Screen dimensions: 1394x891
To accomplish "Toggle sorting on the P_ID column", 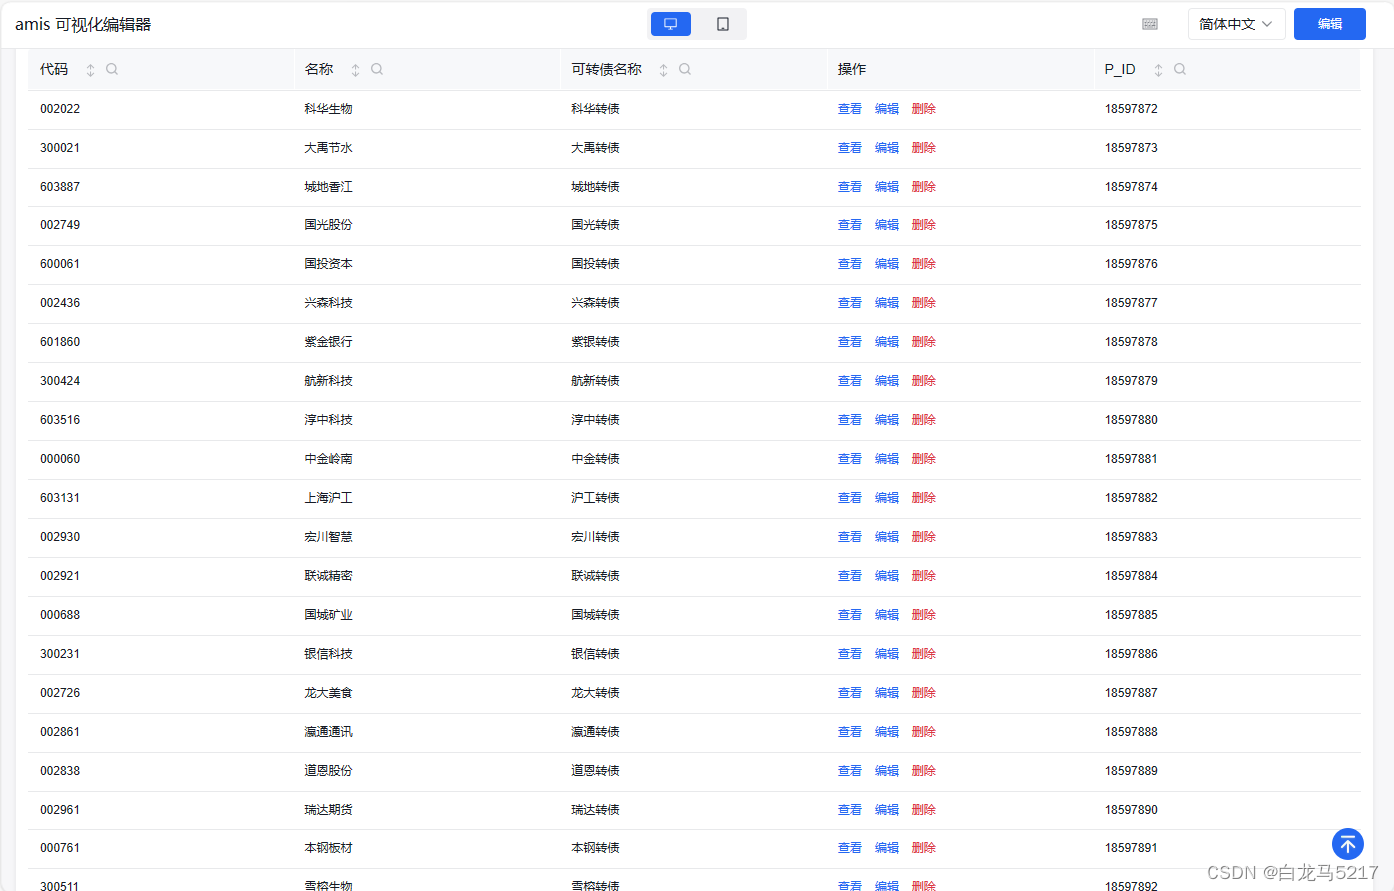I will coord(1158,69).
